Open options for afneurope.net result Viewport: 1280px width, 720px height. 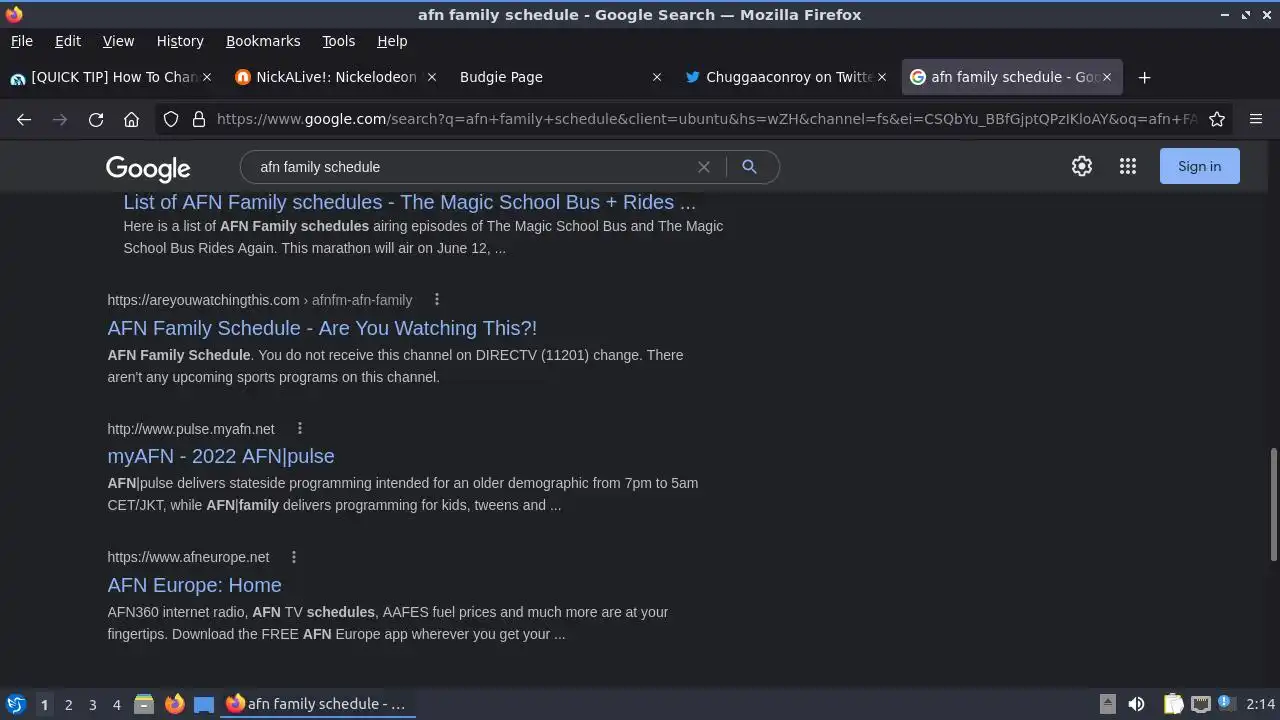(294, 557)
